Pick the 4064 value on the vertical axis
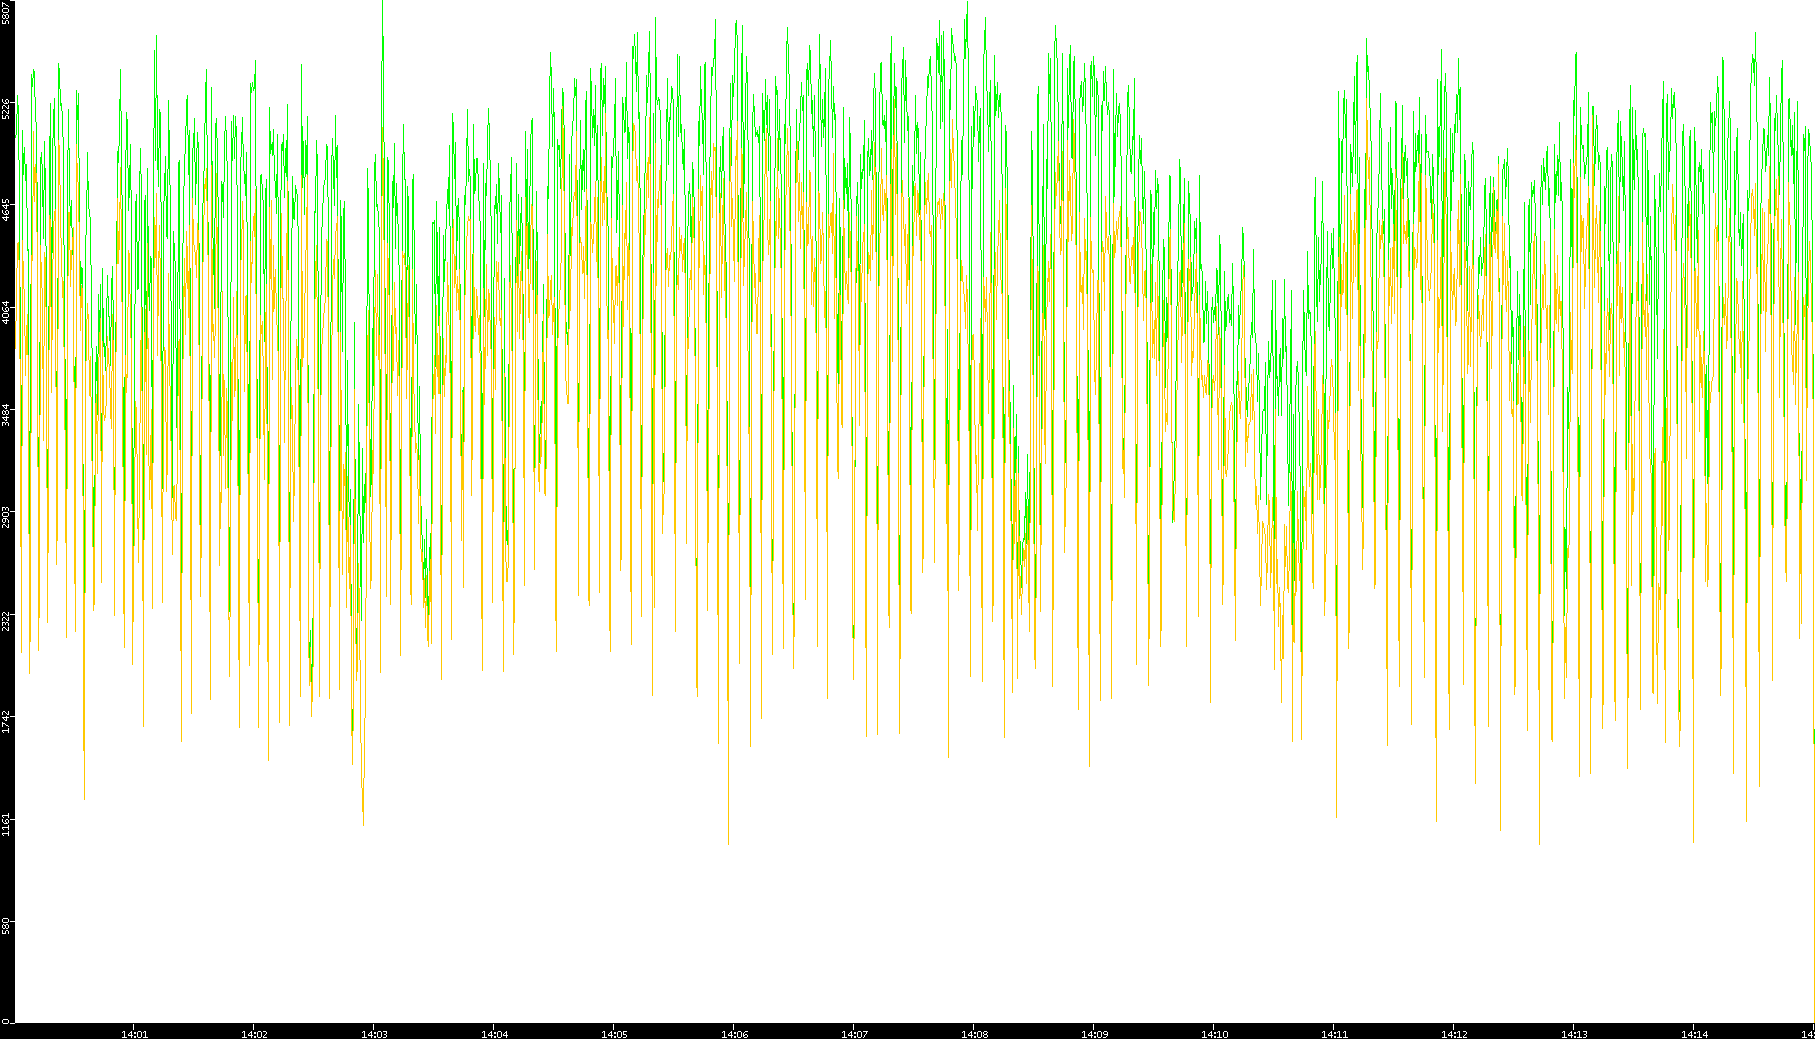The width and height of the screenshot is (1815, 1039). (x=7, y=313)
